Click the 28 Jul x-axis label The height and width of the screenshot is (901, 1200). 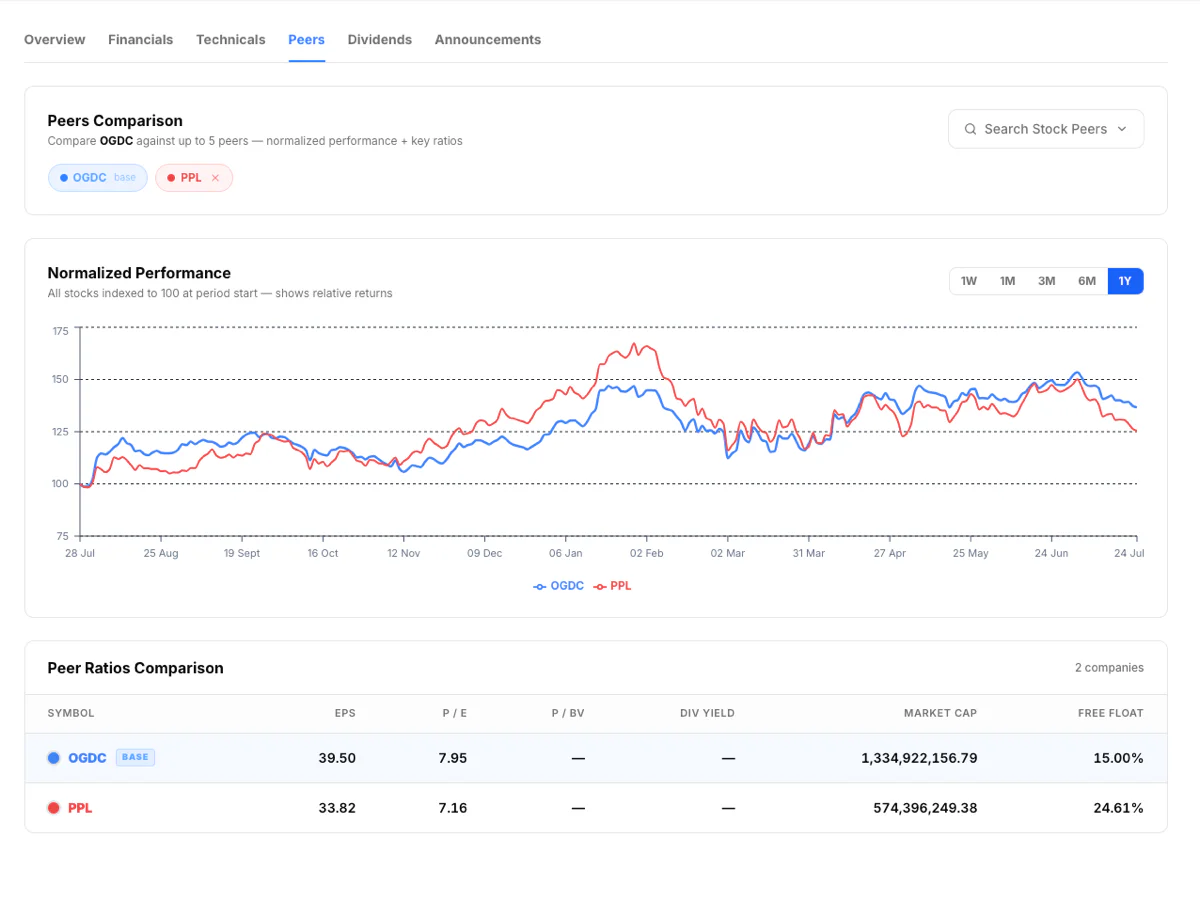80,553
